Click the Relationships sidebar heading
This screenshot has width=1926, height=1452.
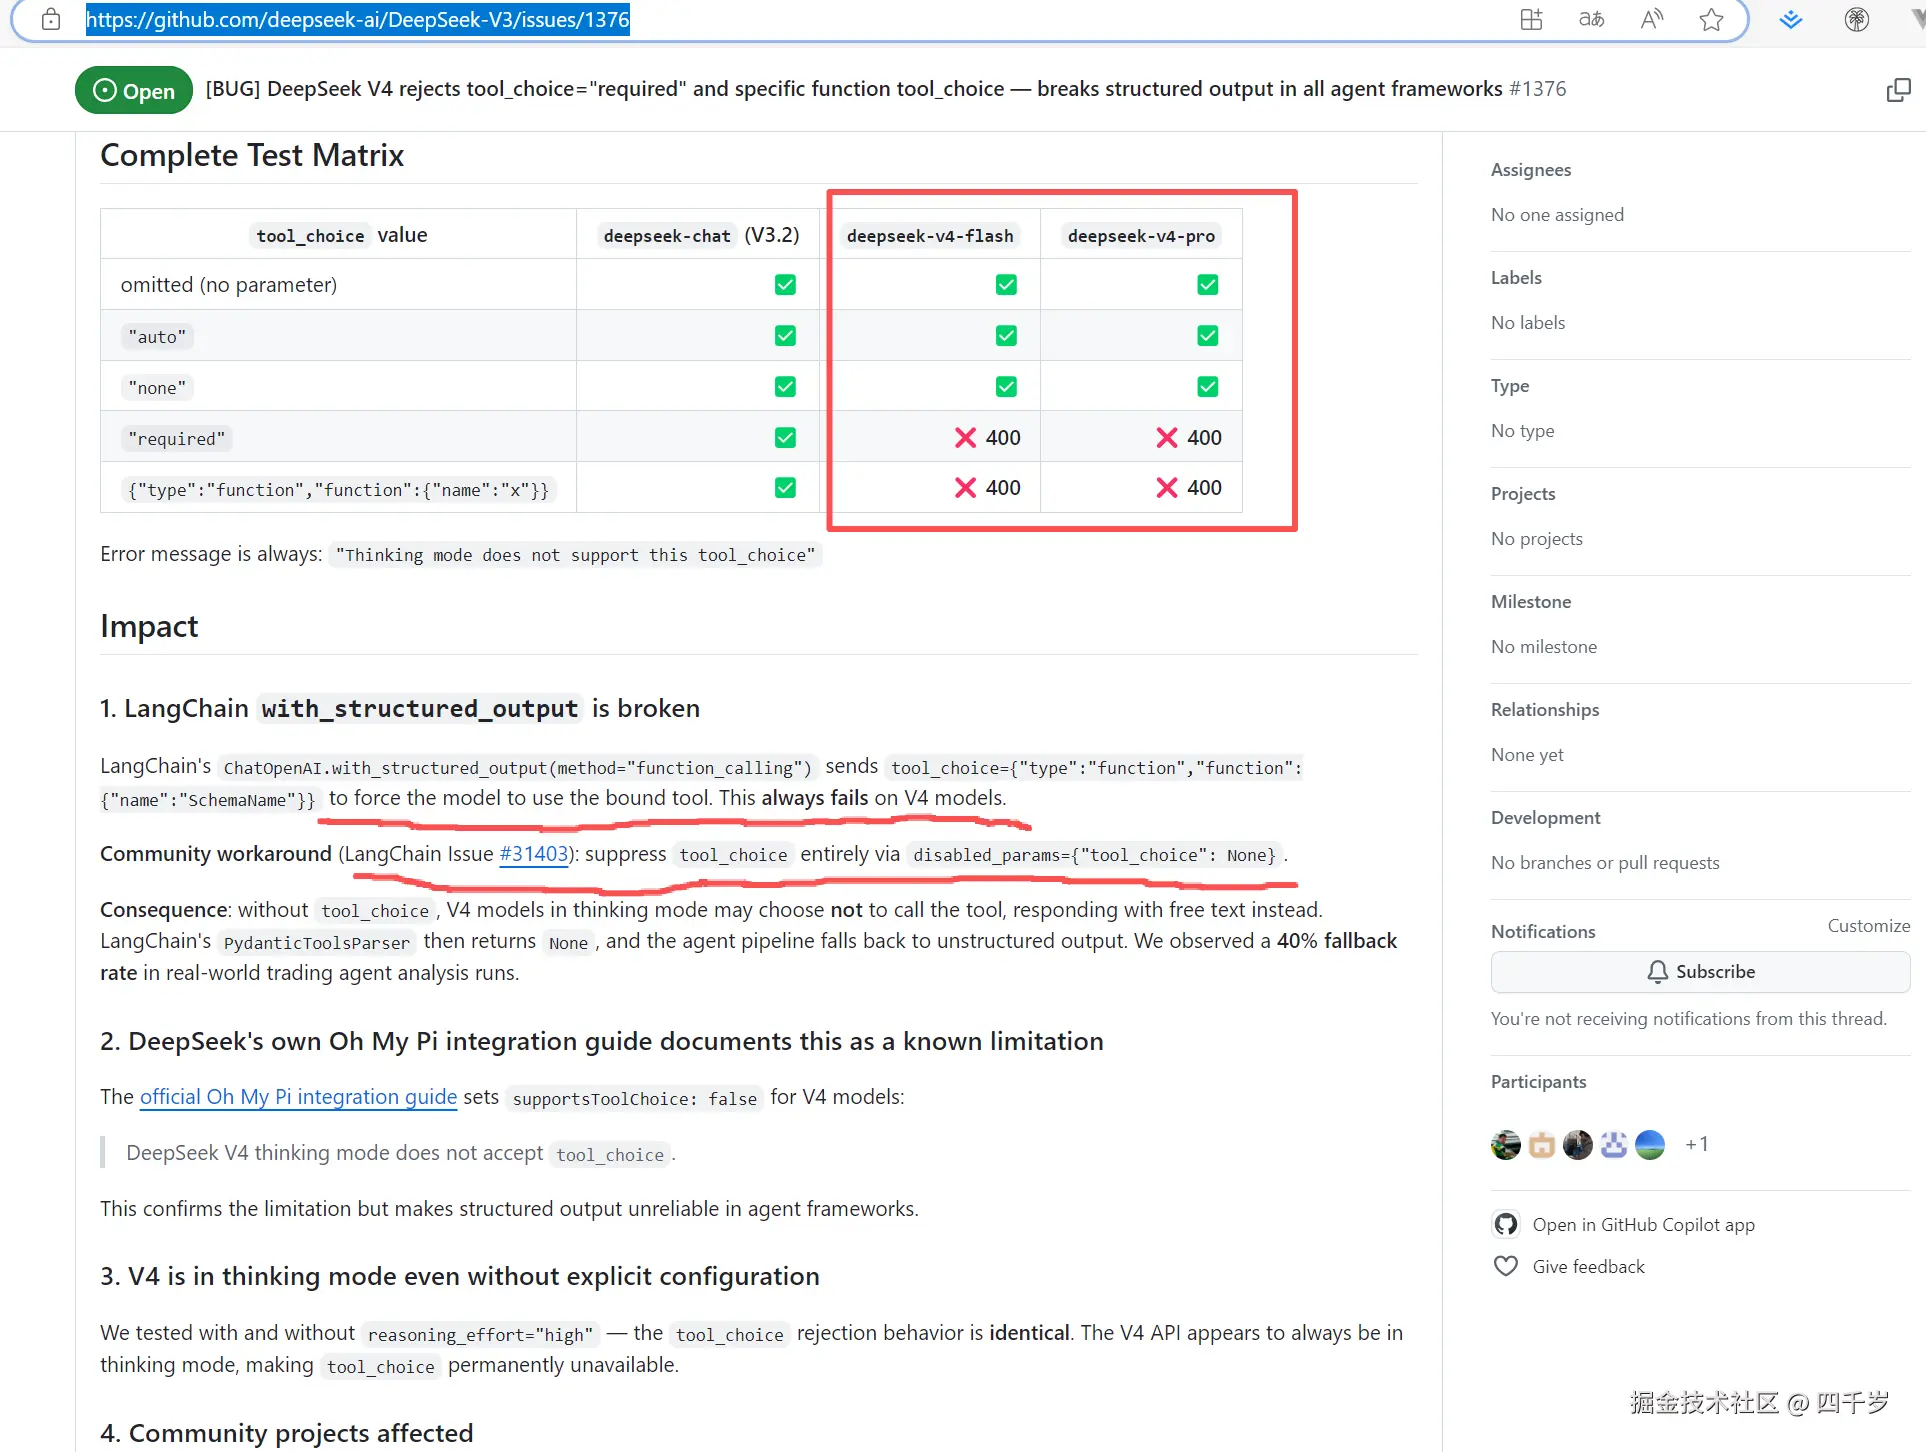click(1545, 710)
